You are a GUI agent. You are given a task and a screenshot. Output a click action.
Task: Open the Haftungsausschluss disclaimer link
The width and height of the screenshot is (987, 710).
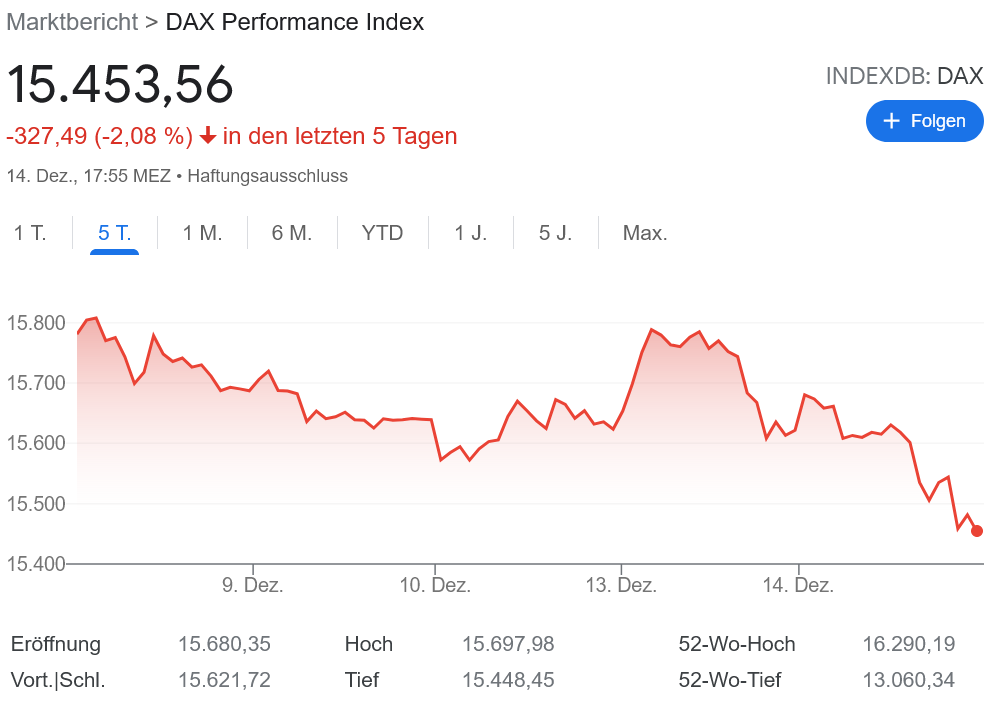pos(267,176)
